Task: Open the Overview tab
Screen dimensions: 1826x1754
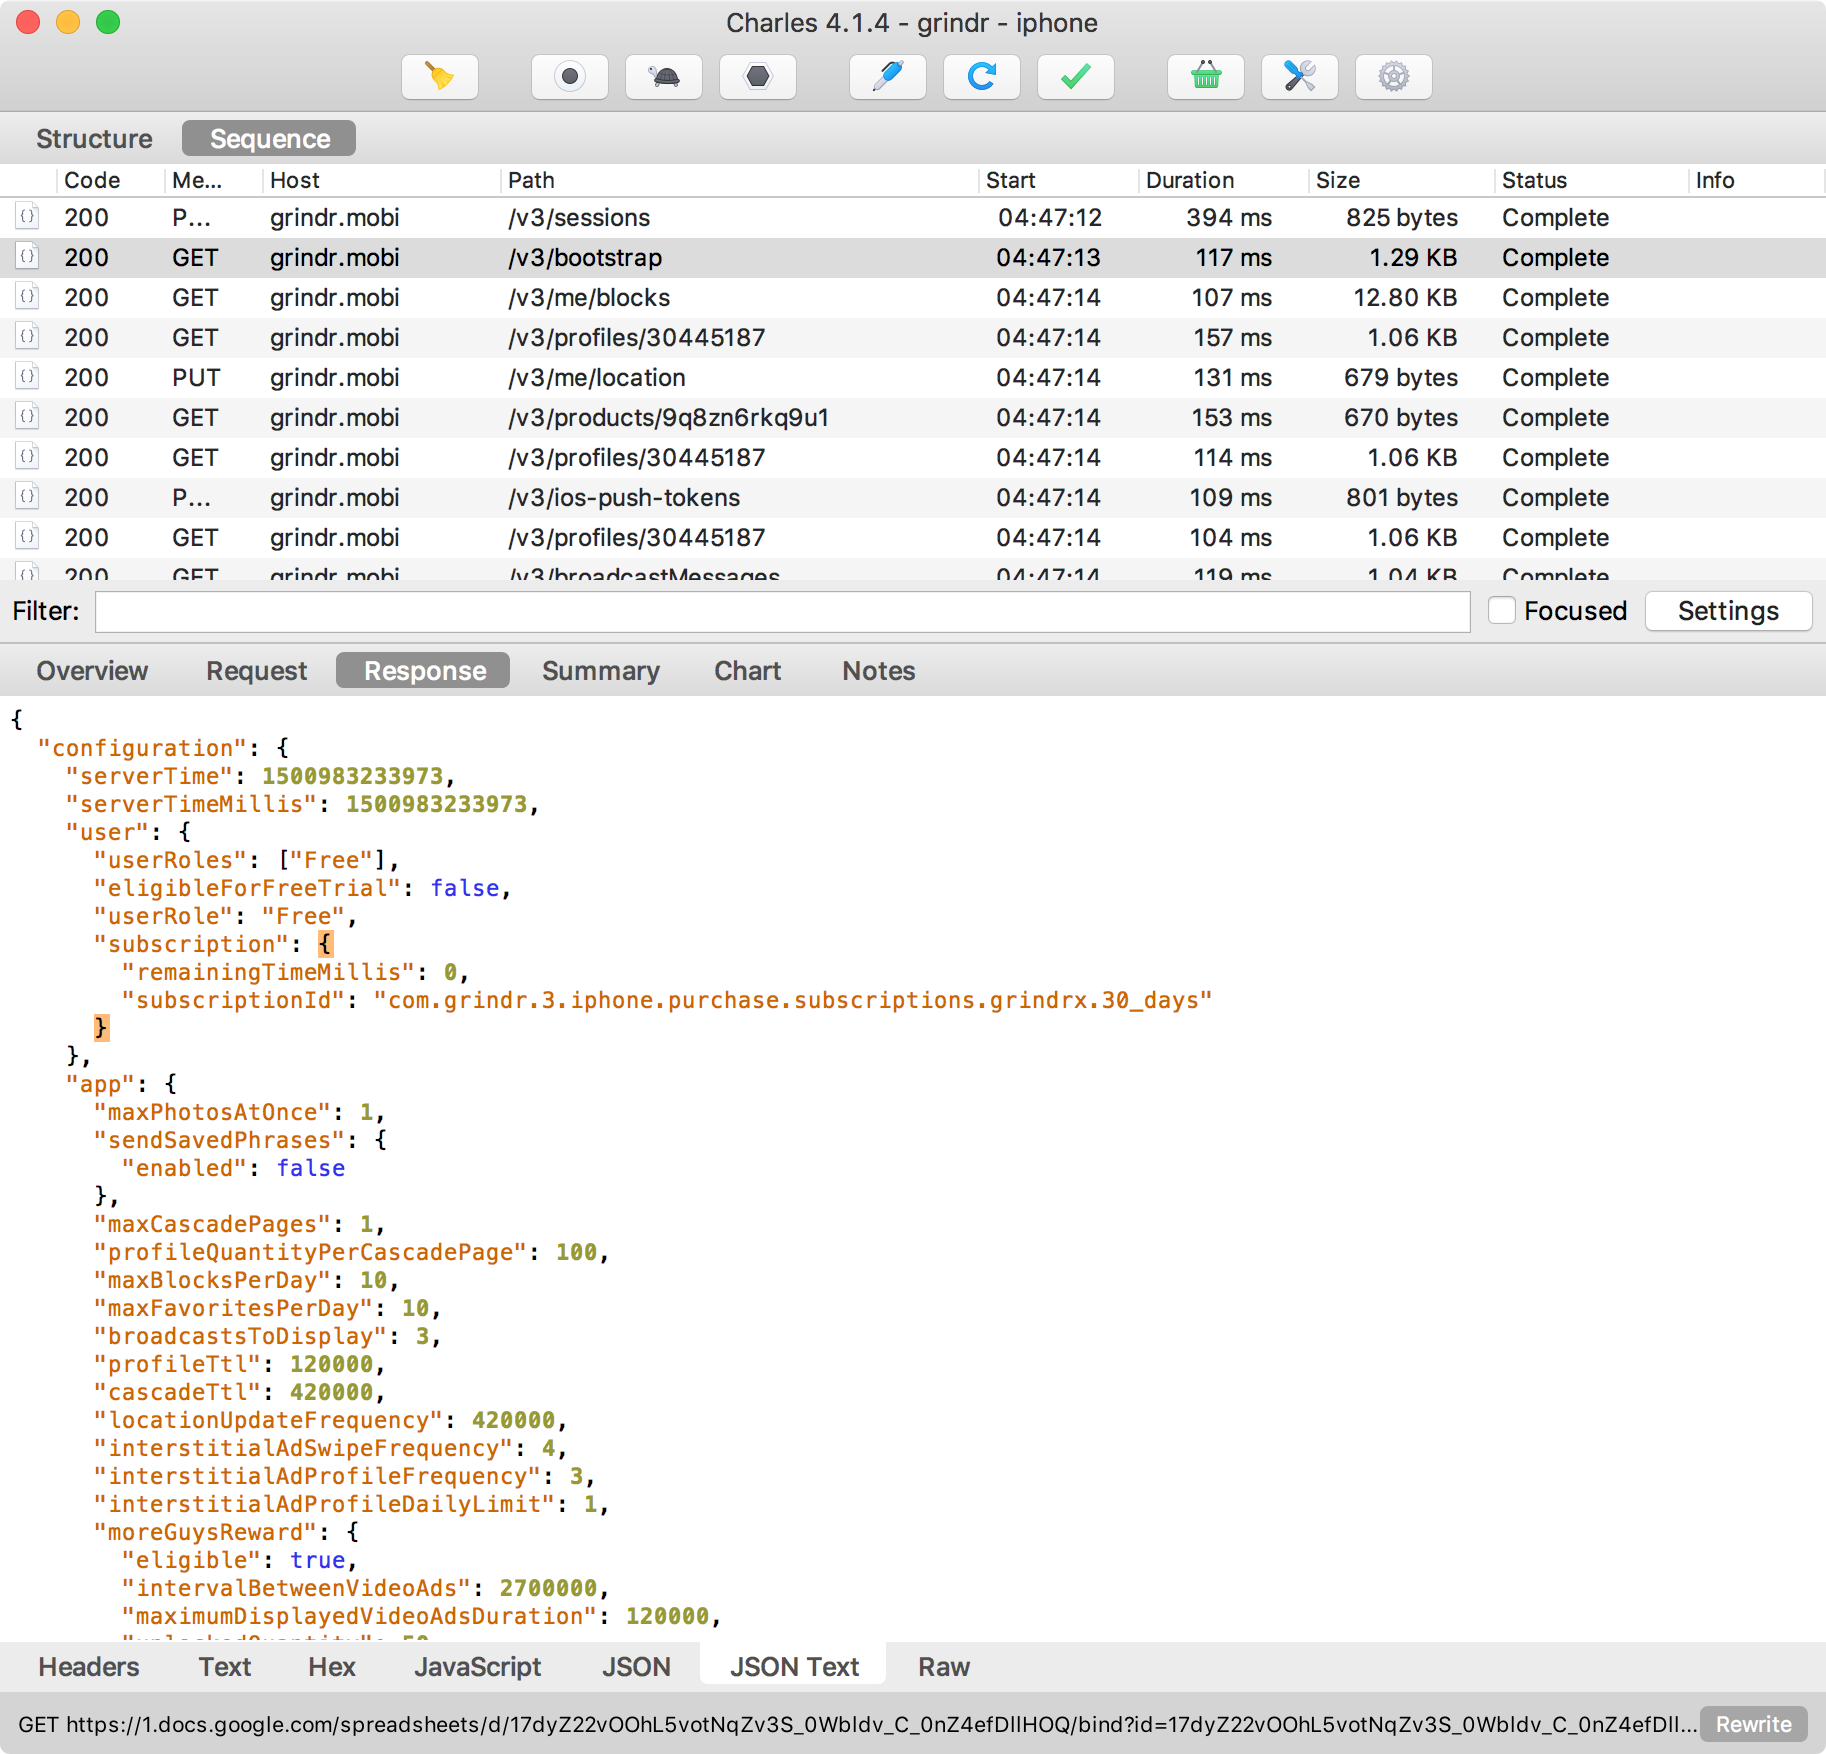Action: [x=92, y=671]
